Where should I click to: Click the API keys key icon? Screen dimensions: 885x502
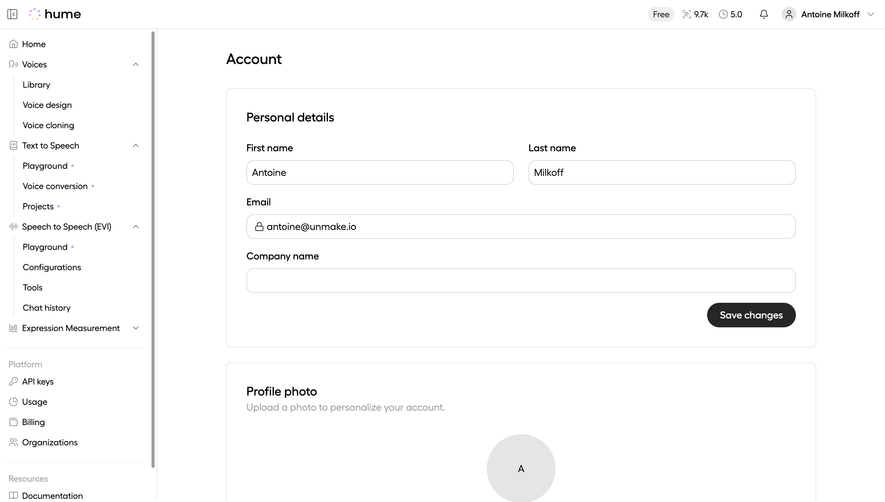[x=14, y=382]
